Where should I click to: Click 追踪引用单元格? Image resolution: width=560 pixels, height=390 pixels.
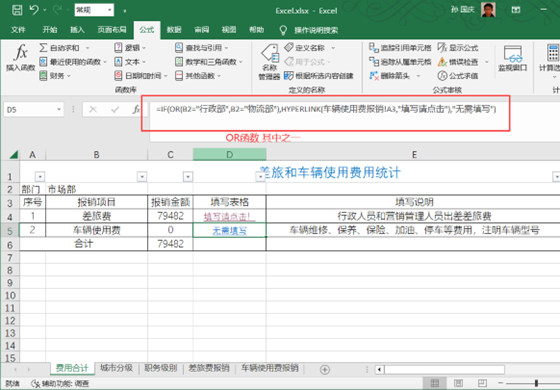[x=400, y=48]
